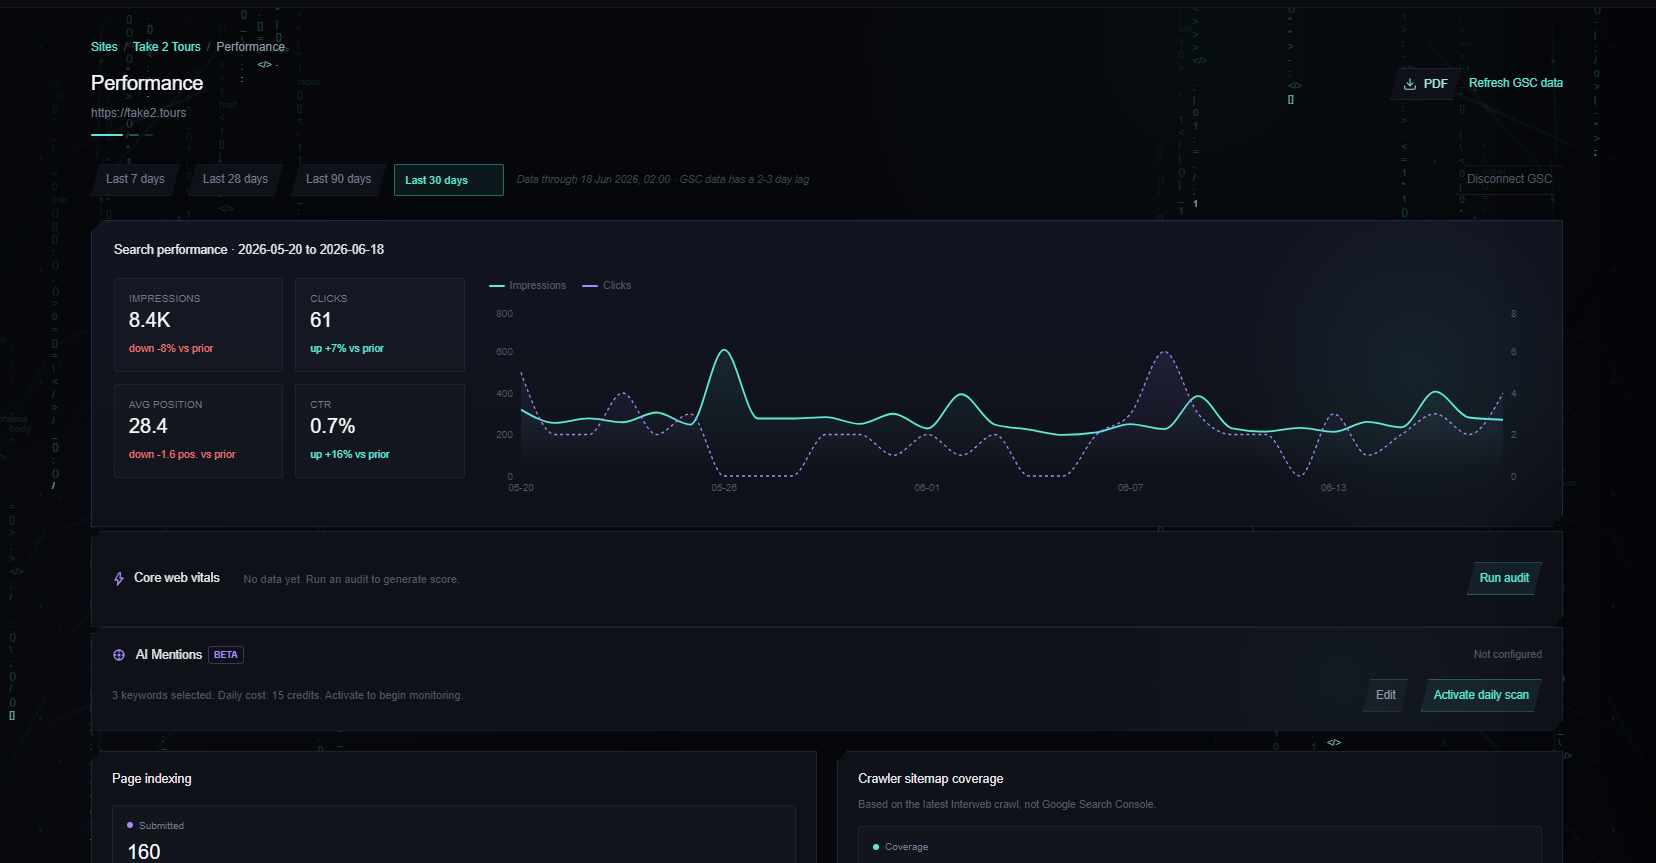The height and width of the screenshot is (863, 1656).
Task: Click the Core web vitals title
Action: [x=177, y=578]
